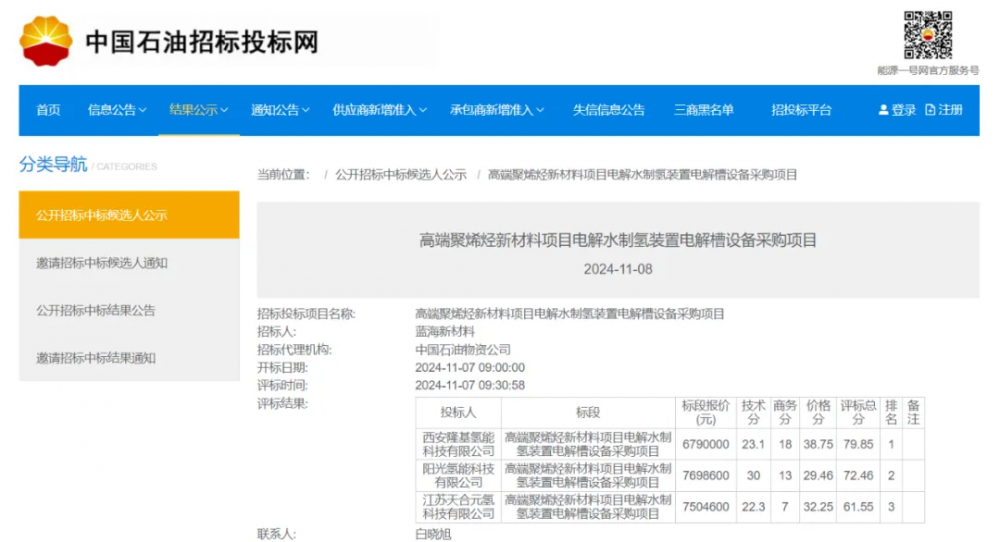
Task: Click the register document icon
Action: pyautogui.click(x=931, y=110)
